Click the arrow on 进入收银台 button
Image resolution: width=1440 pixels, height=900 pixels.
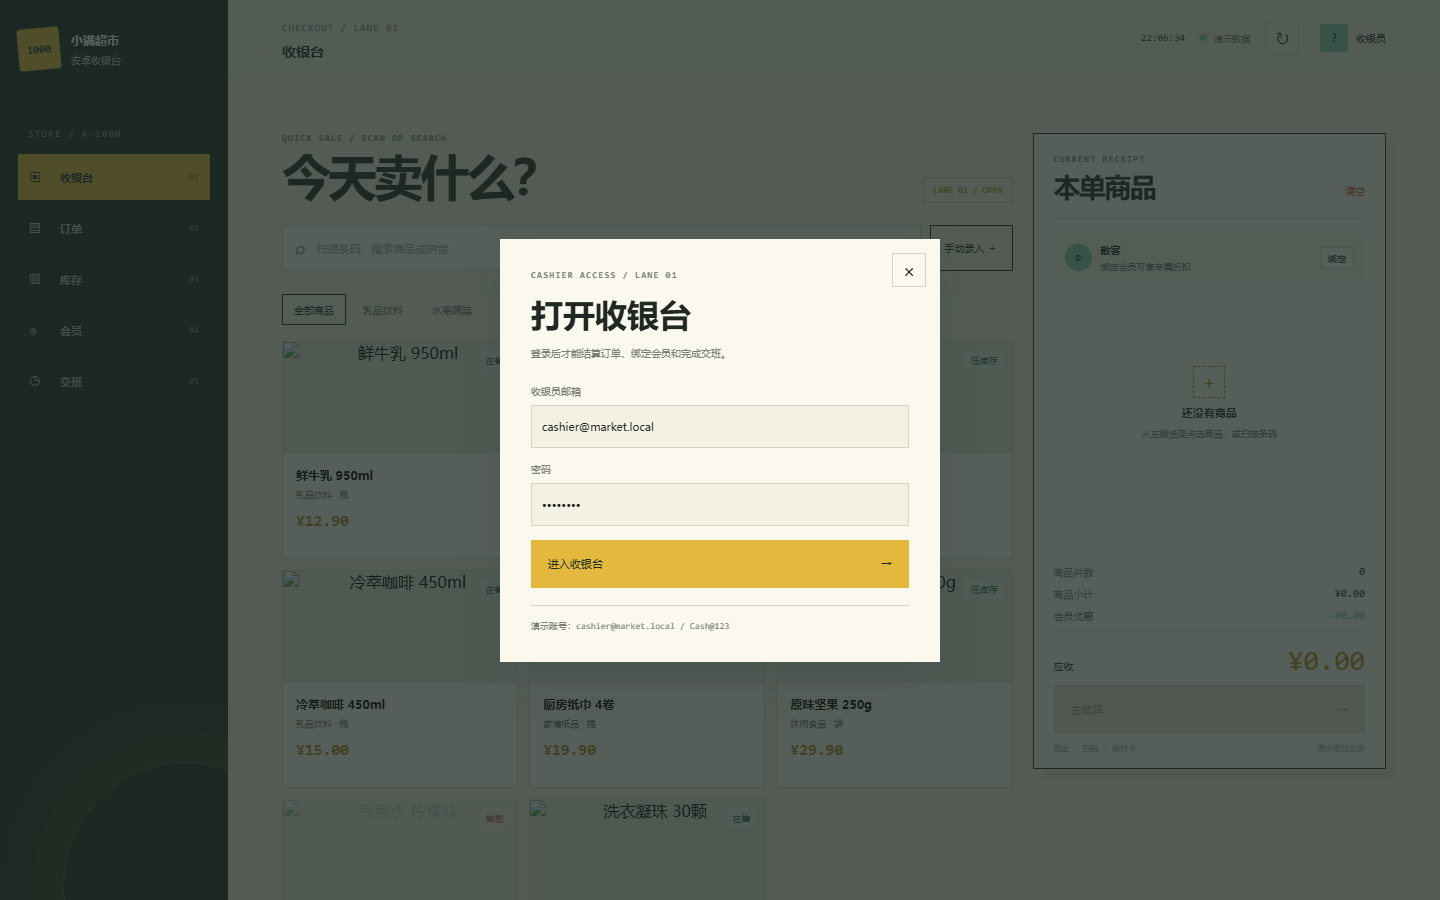886,564
